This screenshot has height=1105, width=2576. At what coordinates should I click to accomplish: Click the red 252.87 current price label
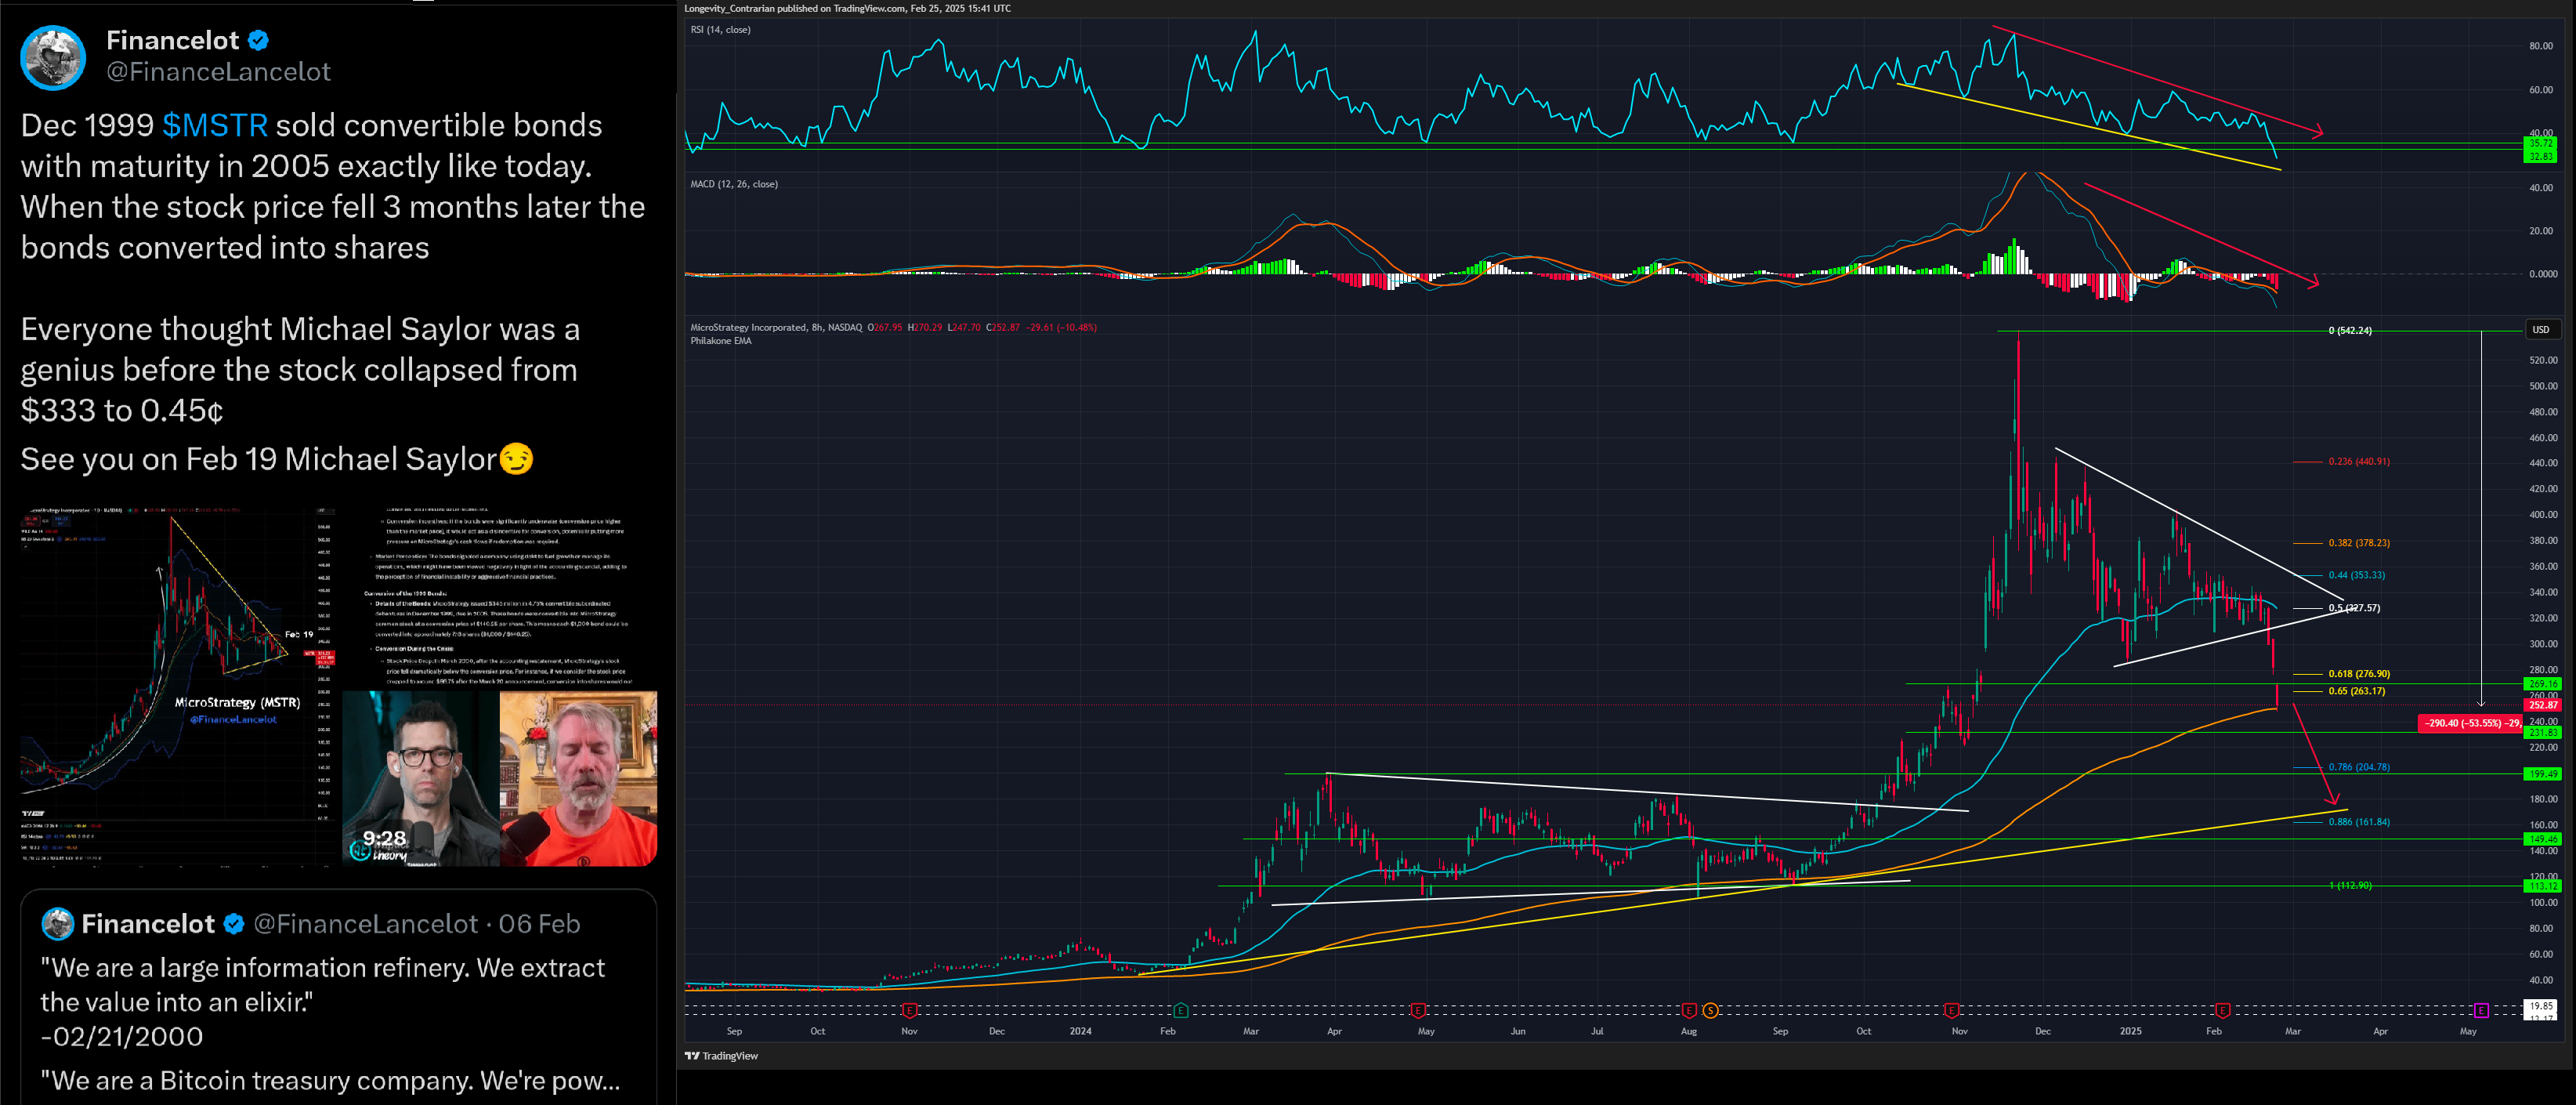click(2542, 705)
